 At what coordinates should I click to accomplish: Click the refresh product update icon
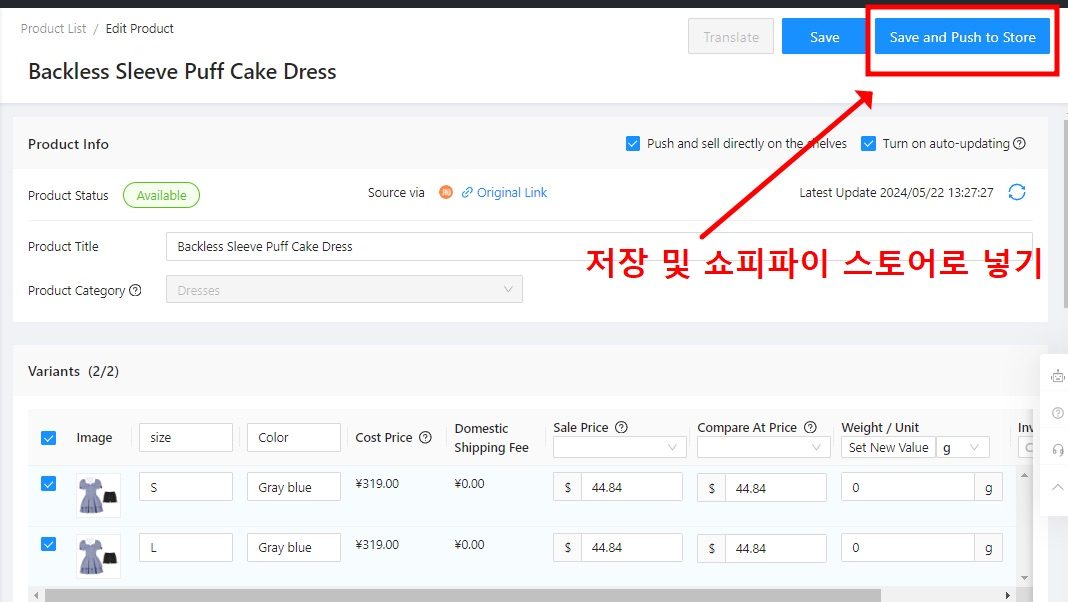pyautogui.click(x=1017, y=193)
